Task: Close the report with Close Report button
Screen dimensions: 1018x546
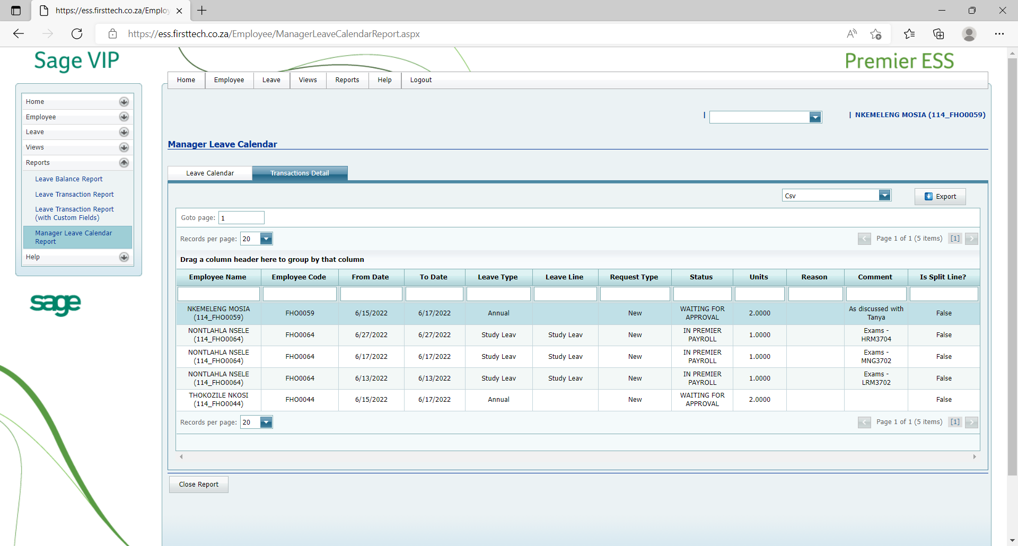Action: pyautogui.click(x=199, y=484)
